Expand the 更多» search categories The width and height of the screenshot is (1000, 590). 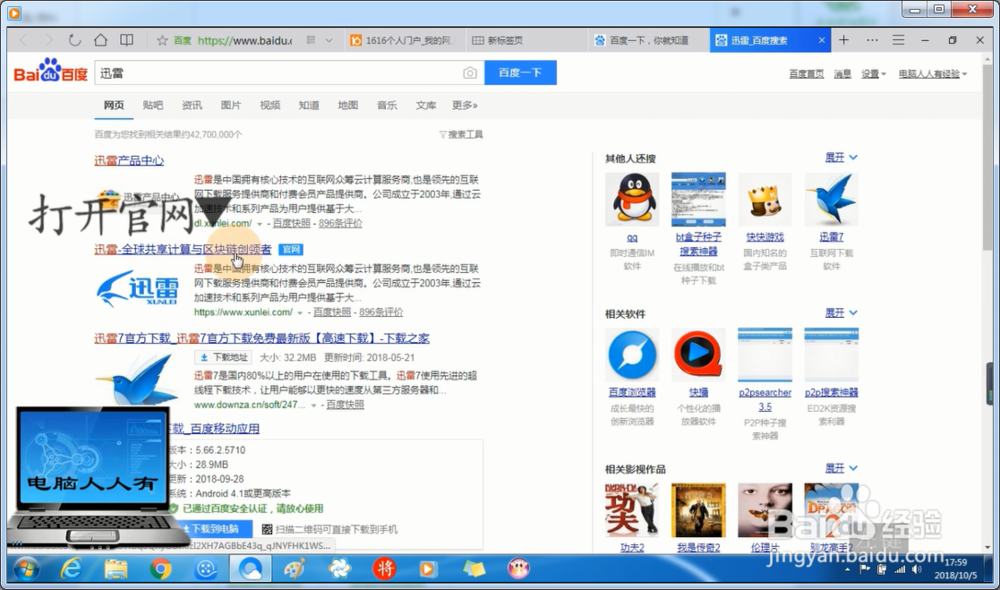464,105
